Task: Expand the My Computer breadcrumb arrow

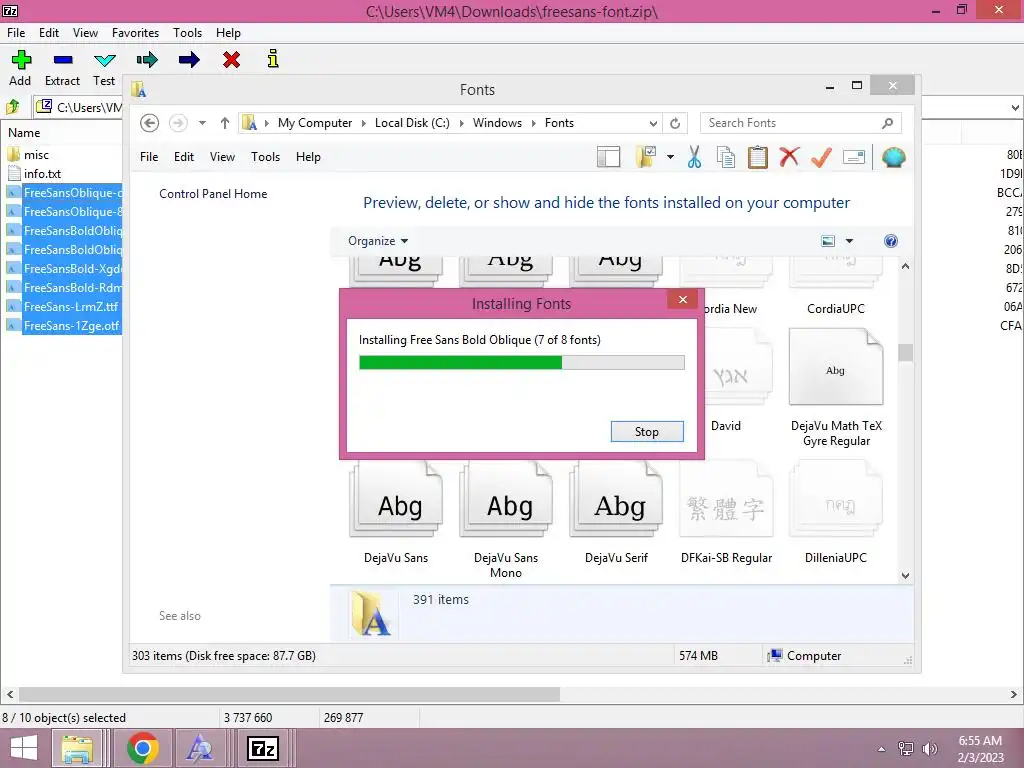Action: click(364, 123)
